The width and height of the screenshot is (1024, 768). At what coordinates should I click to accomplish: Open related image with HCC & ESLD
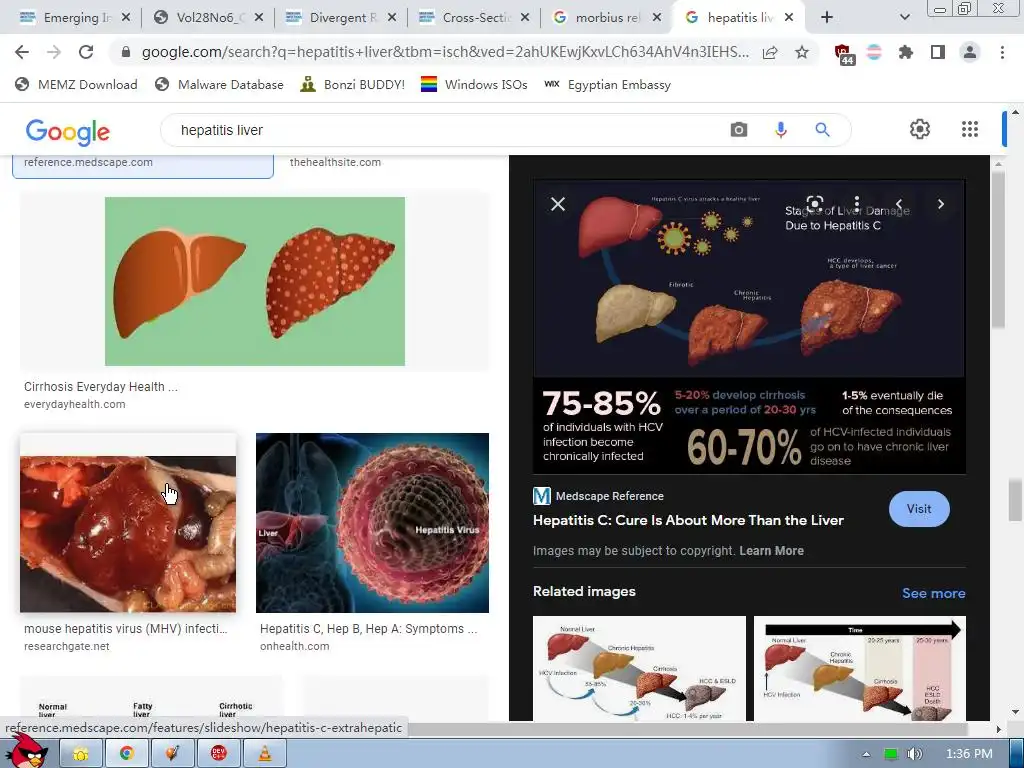coord(639,668)
